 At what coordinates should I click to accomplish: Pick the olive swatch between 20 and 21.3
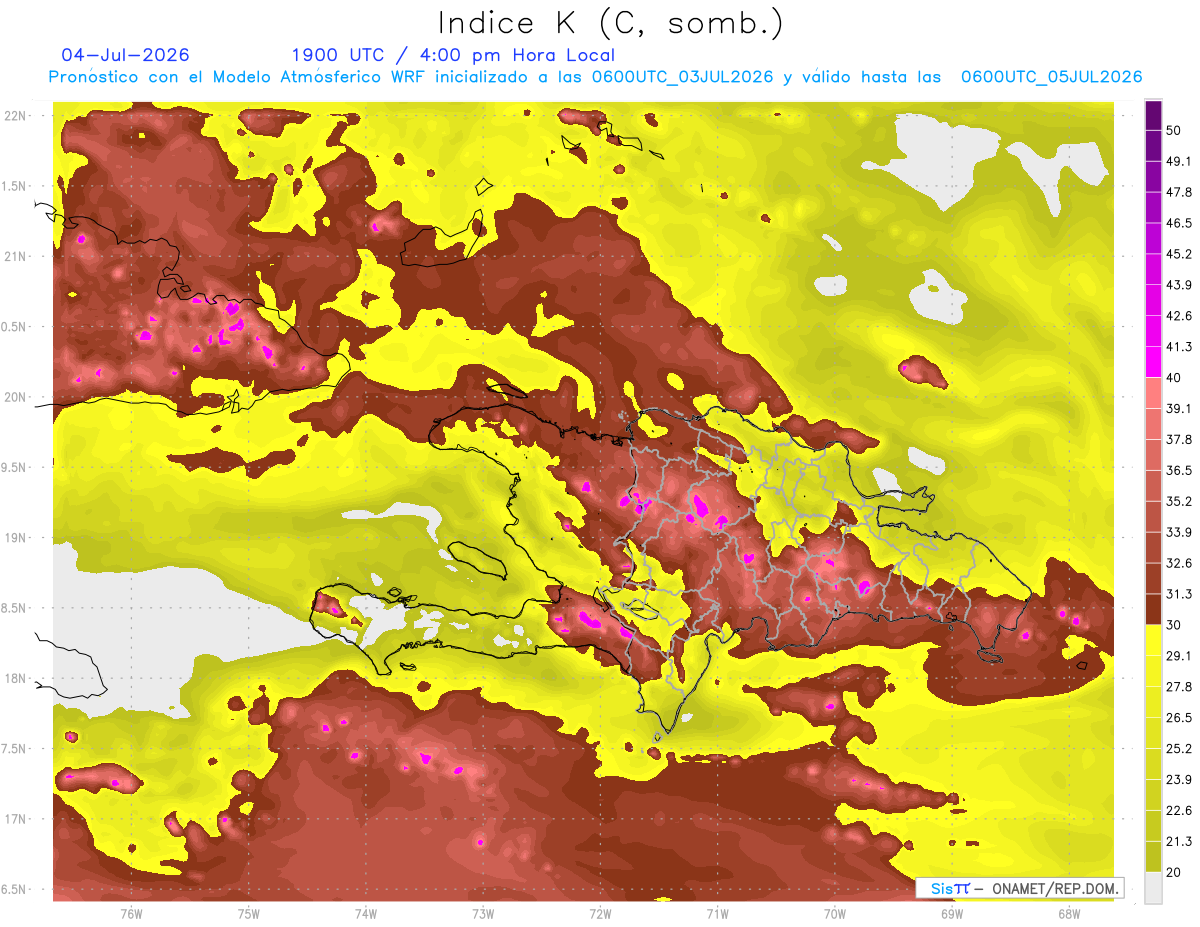pos(1153,857)
